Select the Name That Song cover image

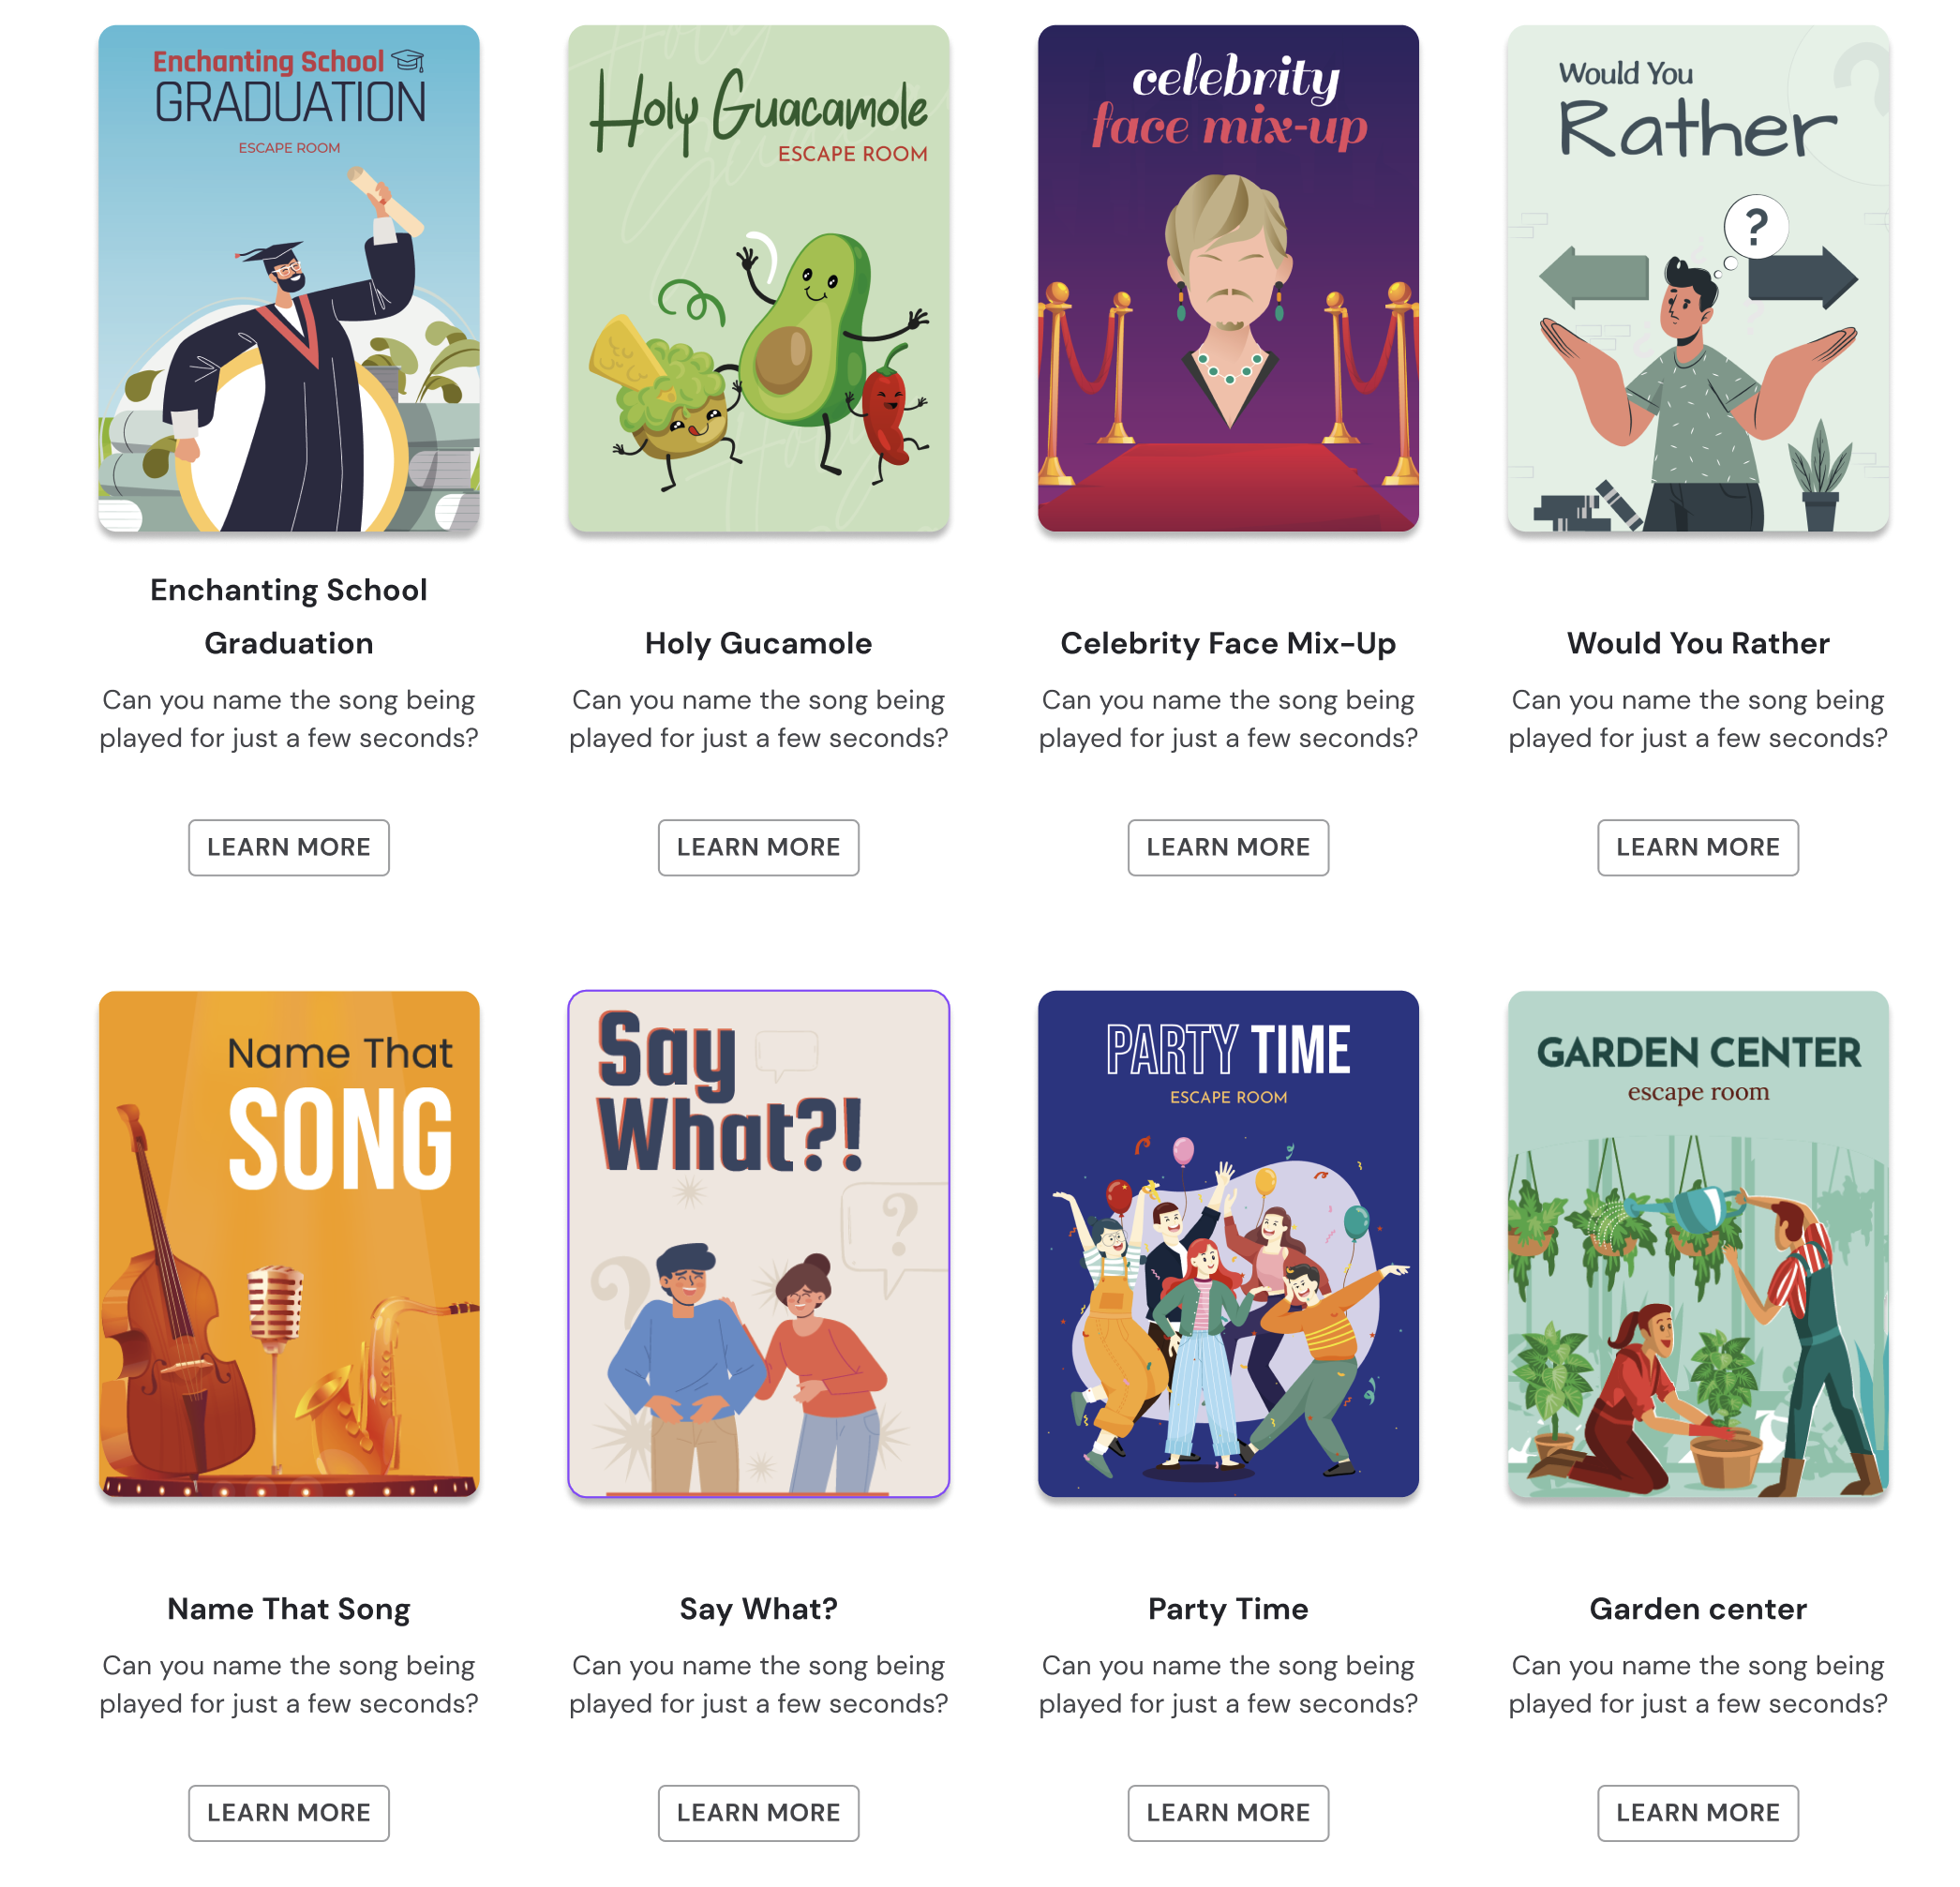pos(289,1244)
